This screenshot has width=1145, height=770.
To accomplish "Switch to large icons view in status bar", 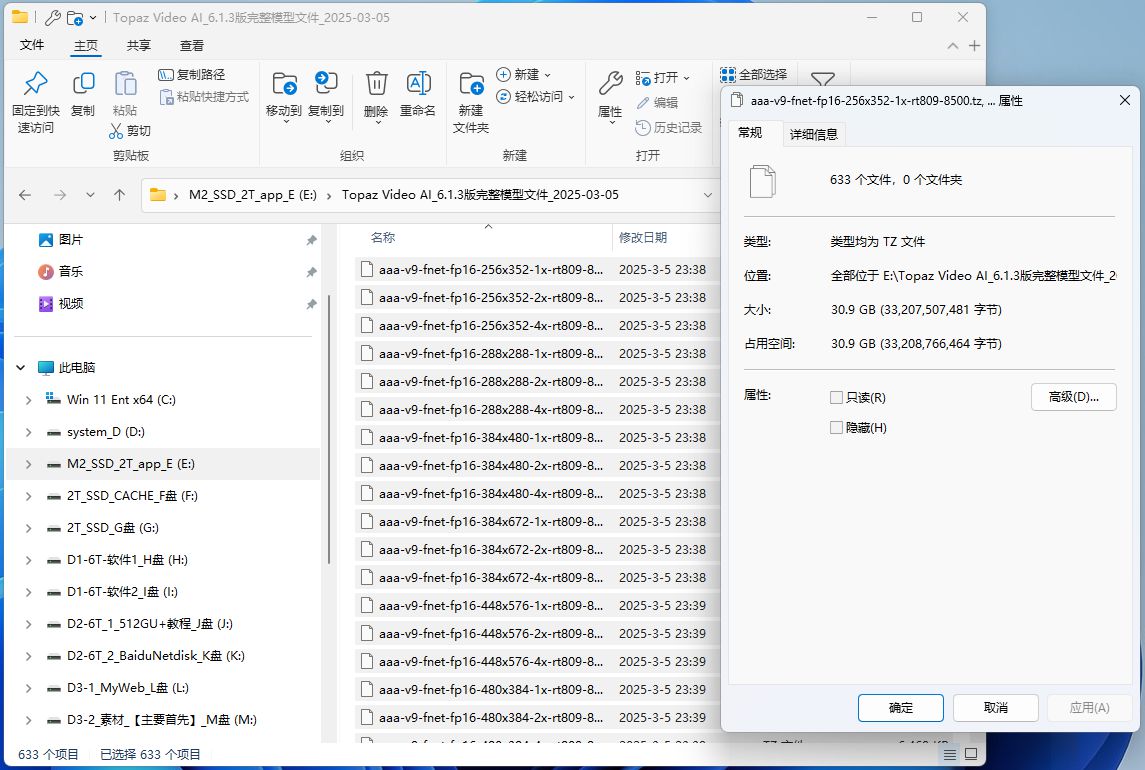I will (971, 754).
